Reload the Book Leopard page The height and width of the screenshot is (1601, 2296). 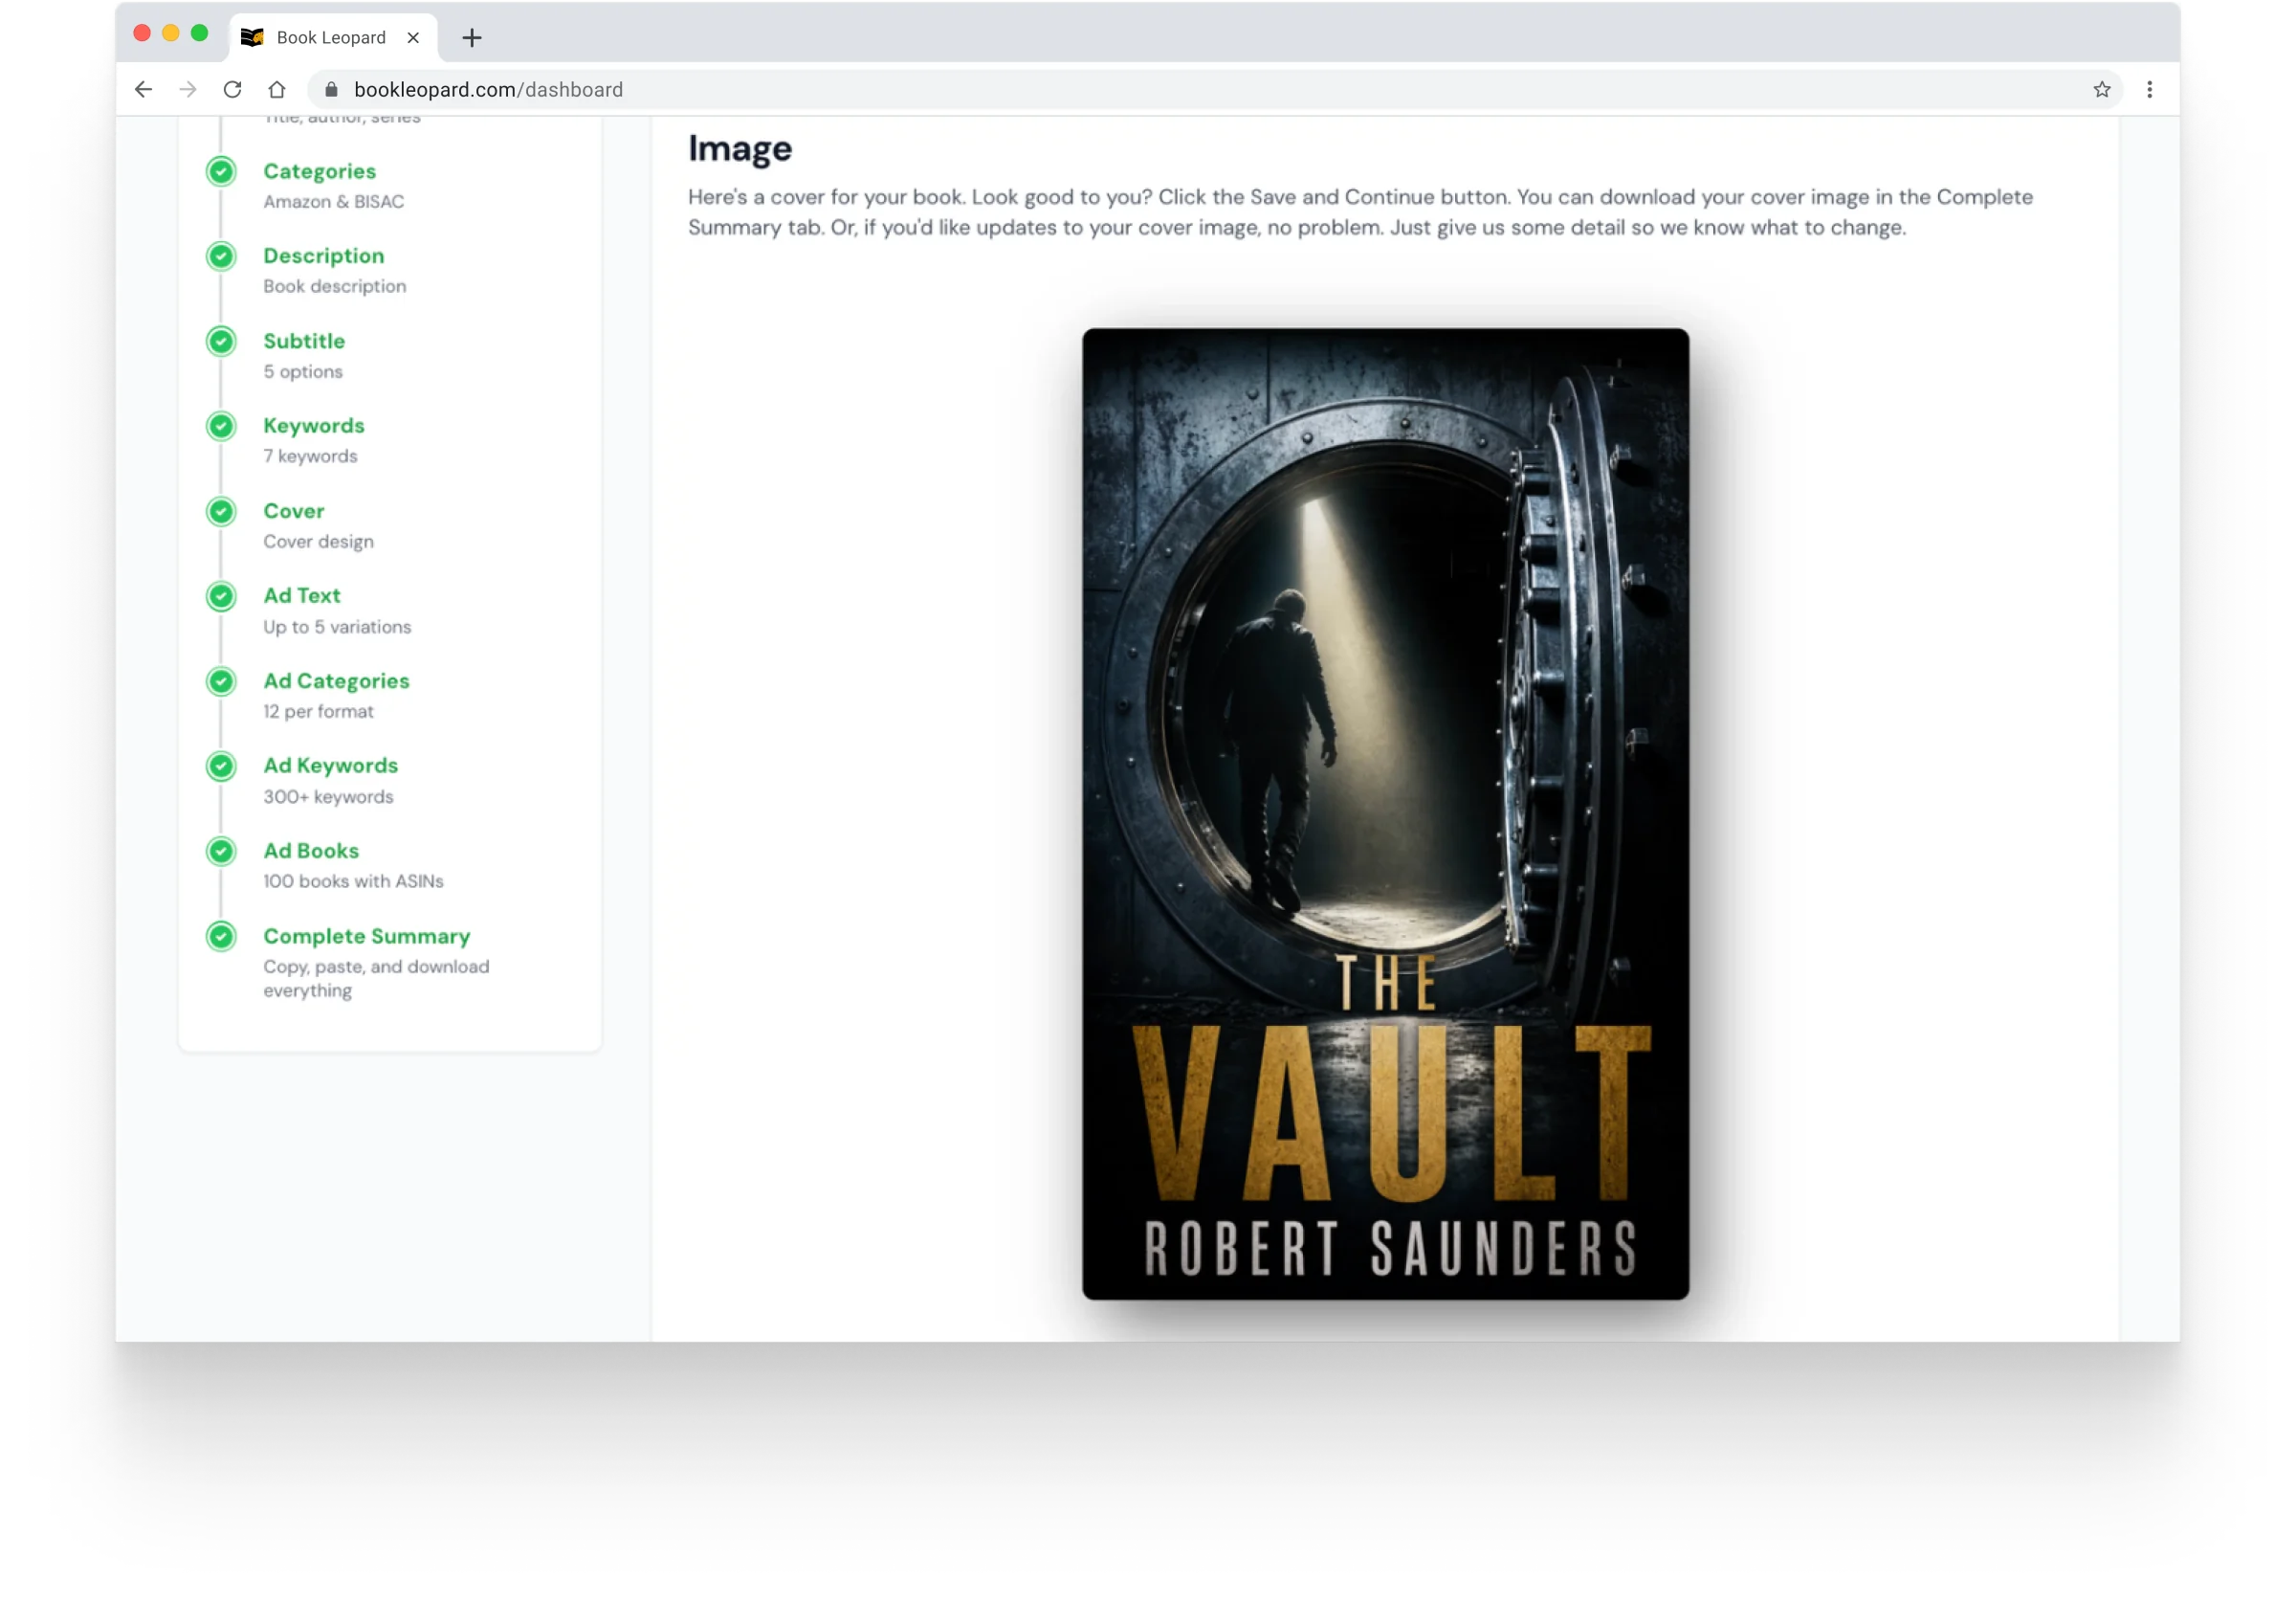click(x=232, y=90)
